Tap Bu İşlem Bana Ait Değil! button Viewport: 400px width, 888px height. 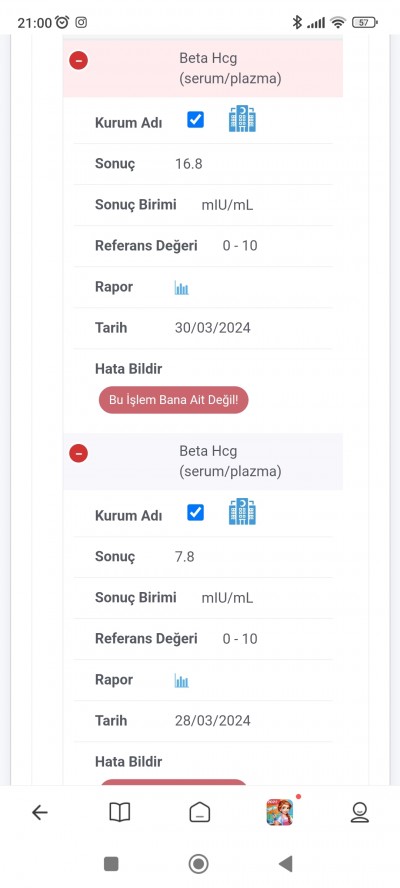click(x=173, y=400)
